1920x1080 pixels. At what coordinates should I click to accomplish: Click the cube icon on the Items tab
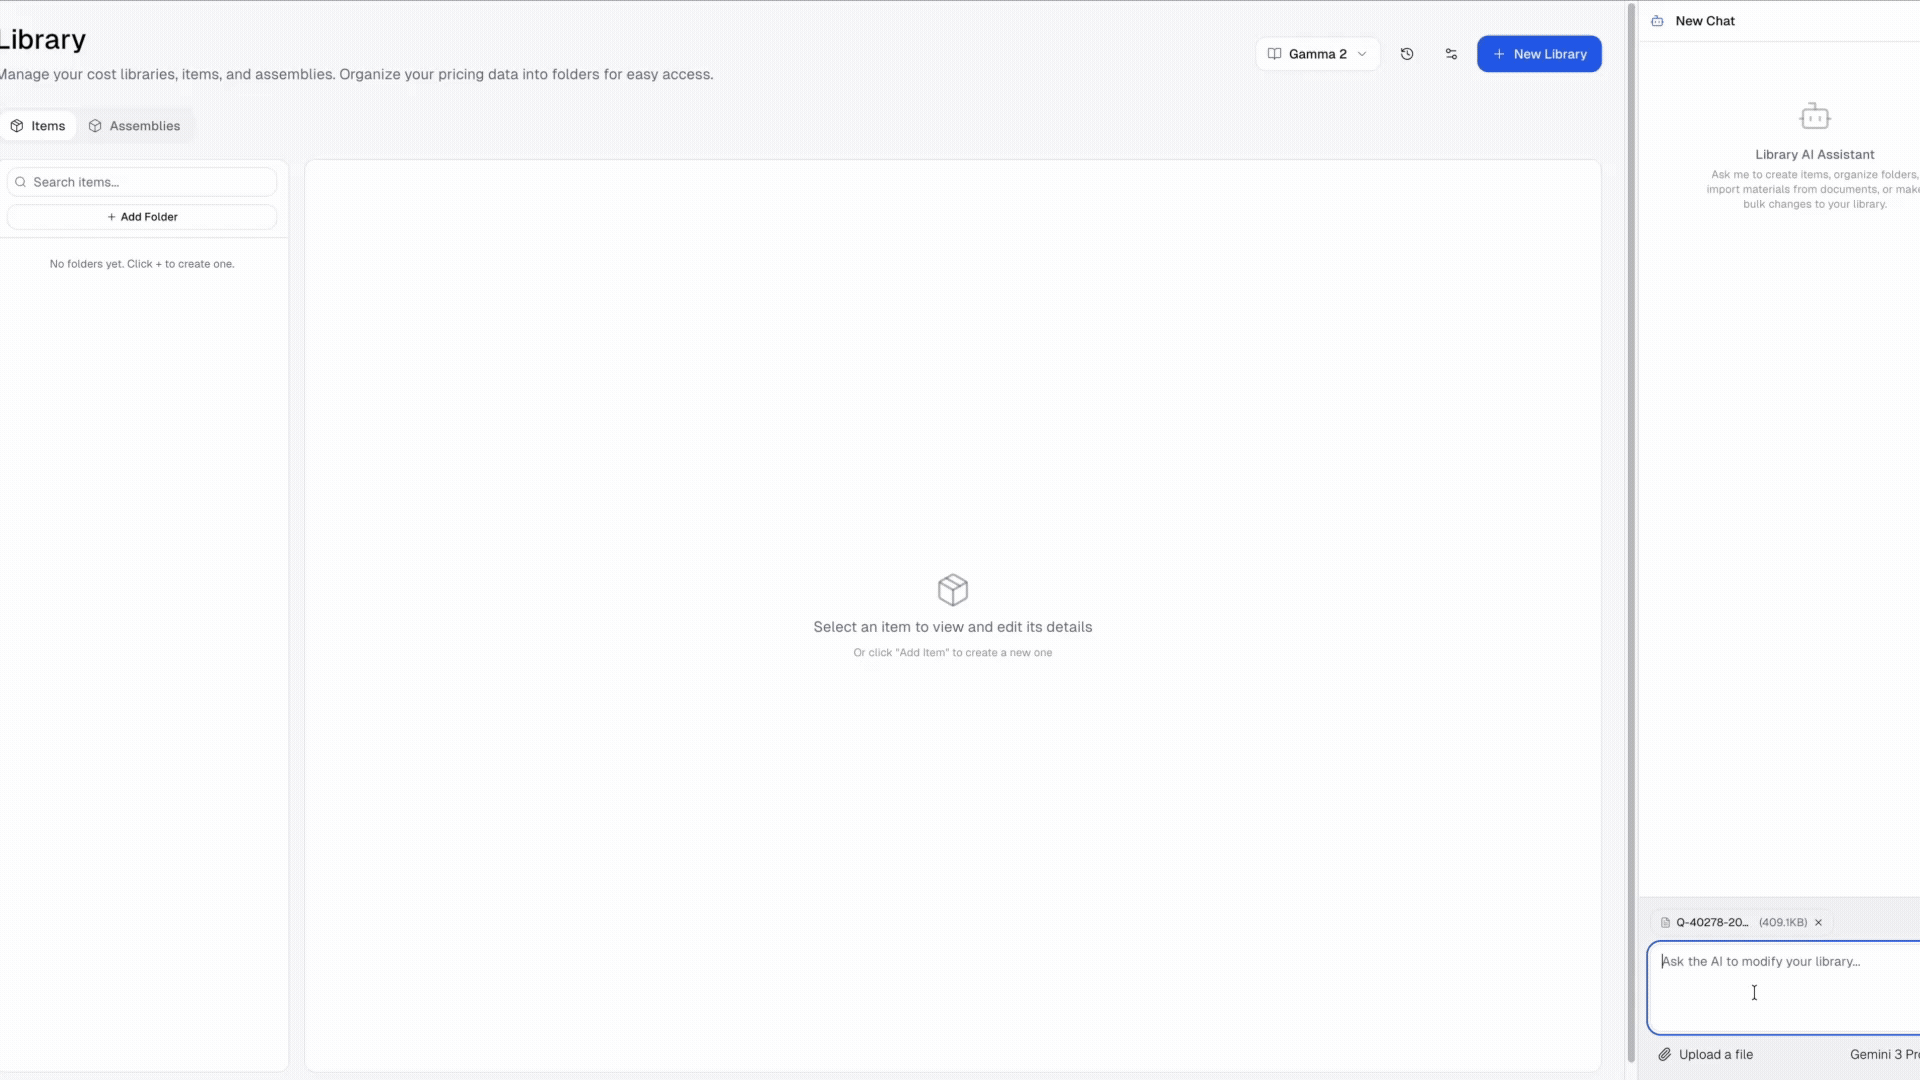pos(17,125)
